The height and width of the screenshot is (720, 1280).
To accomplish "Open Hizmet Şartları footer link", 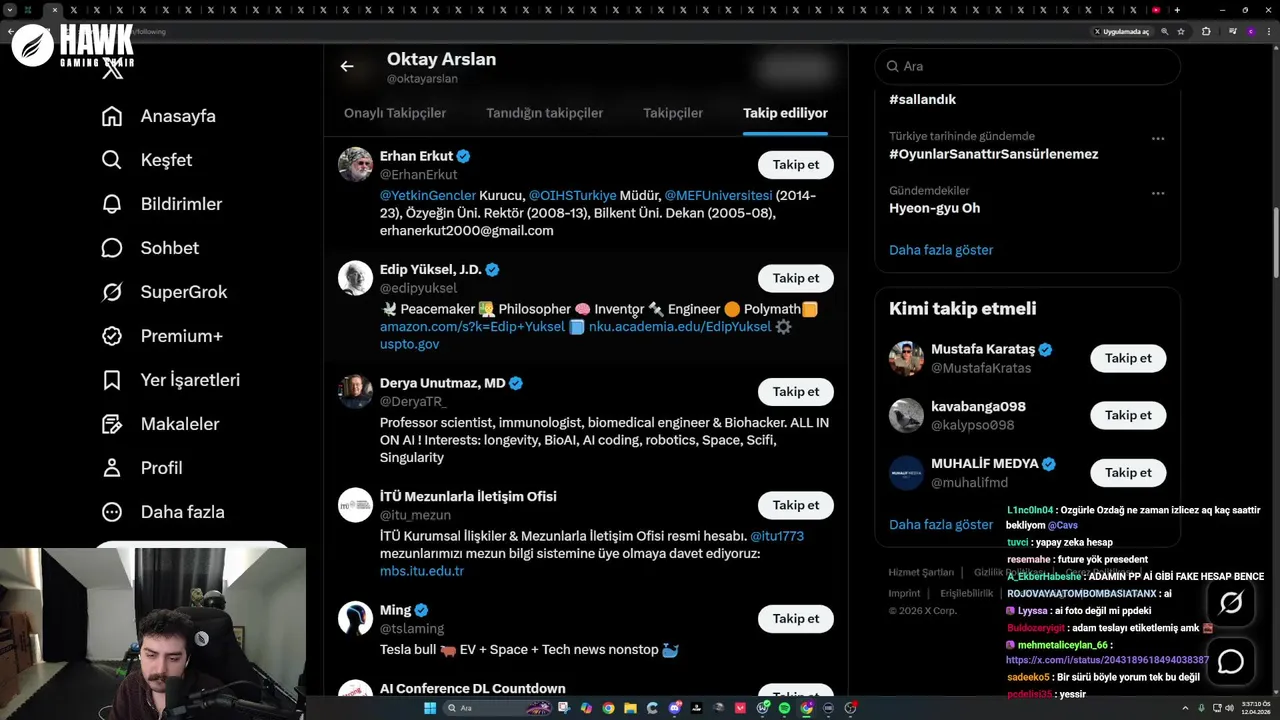I will pyautogui.click(x=921, y=572).
